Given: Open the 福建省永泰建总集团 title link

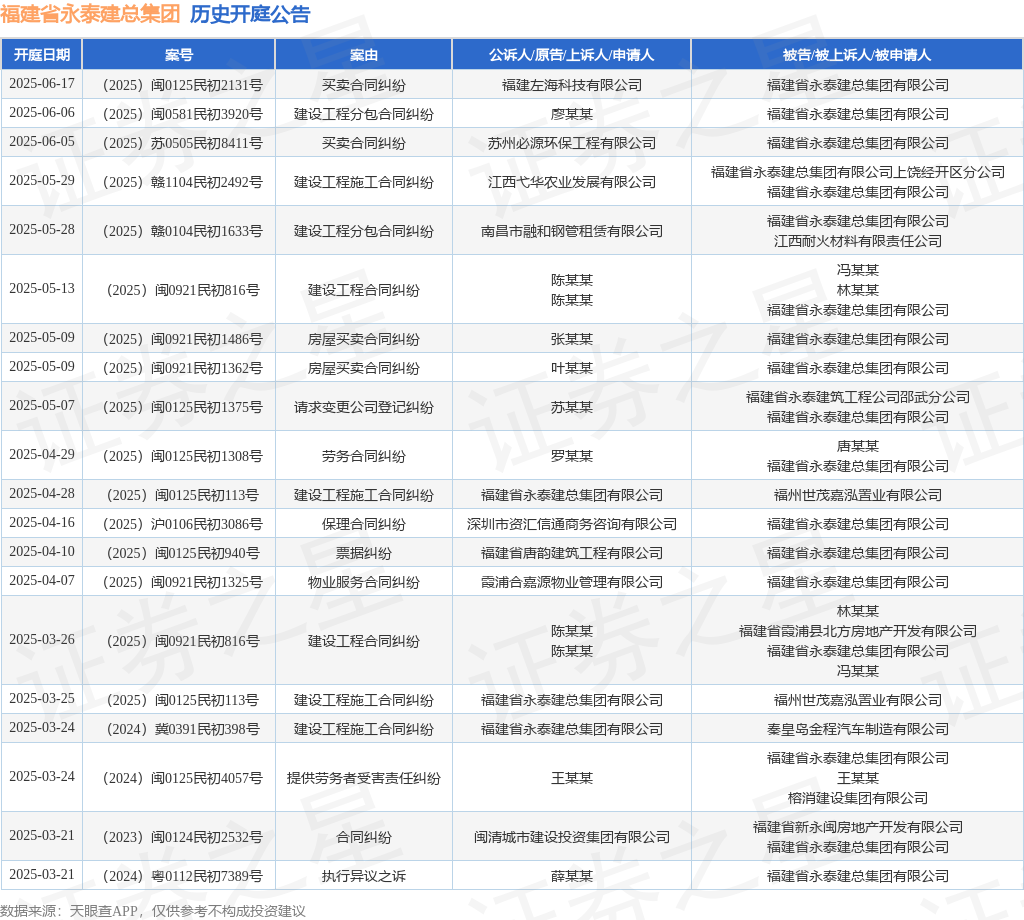Looking at the screenshot, I should [90, 14].
